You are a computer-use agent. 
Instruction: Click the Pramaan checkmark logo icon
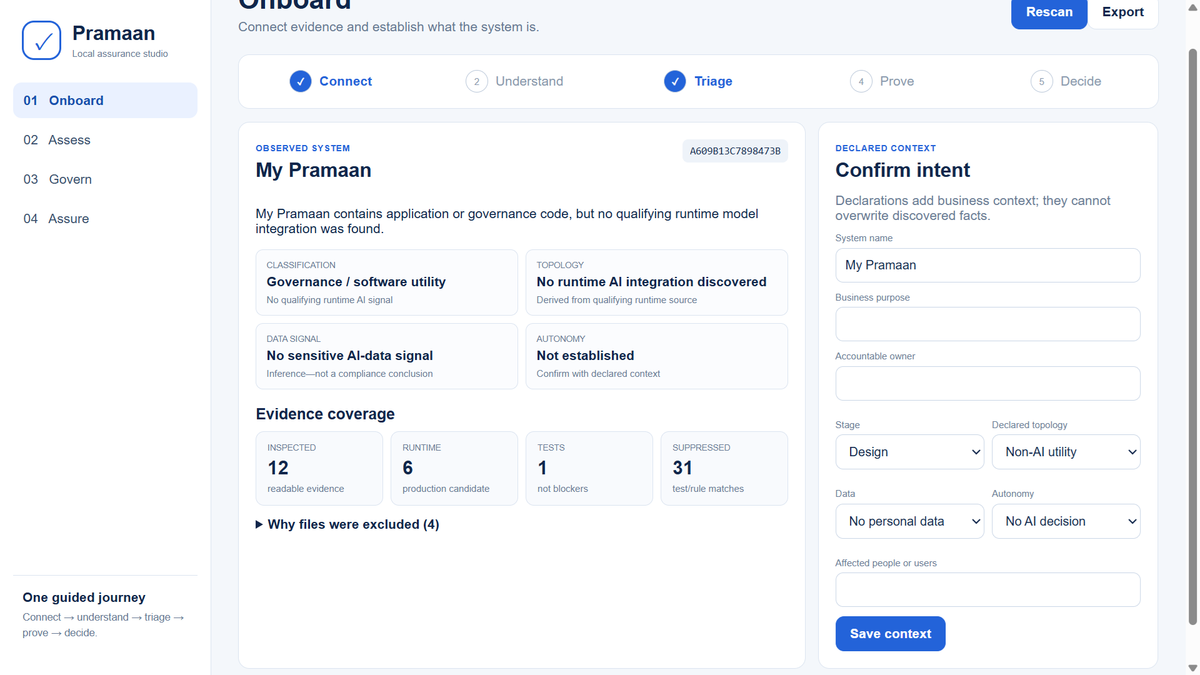42,41
